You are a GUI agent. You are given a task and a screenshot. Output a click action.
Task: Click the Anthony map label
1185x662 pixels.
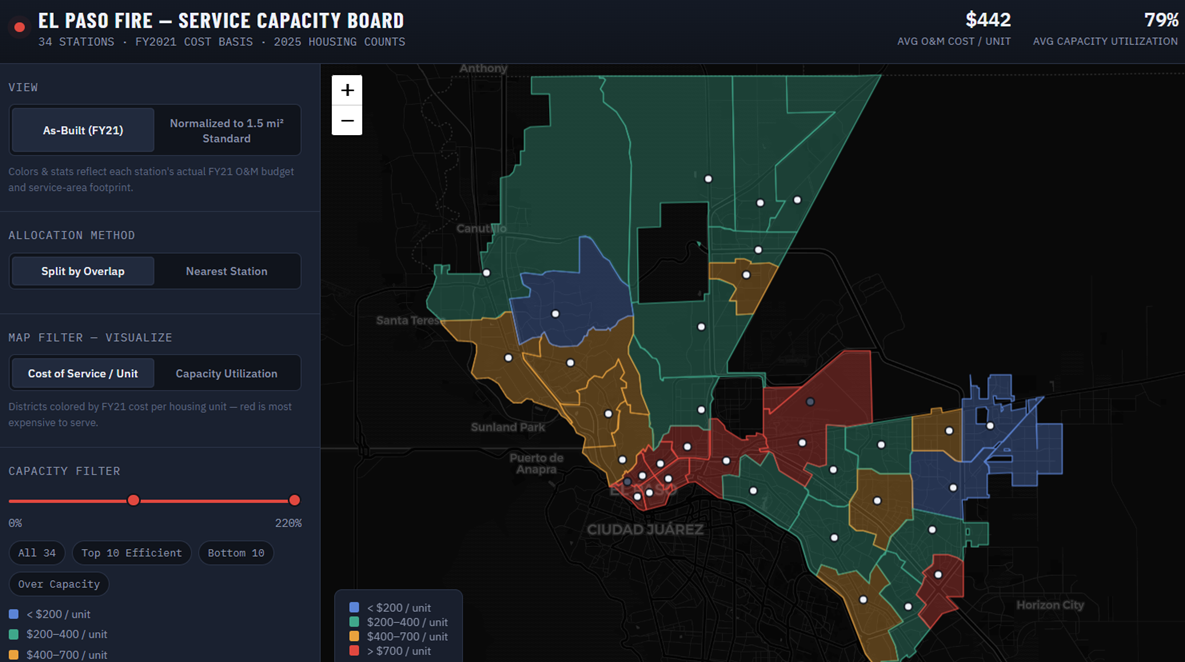[484, 68]
